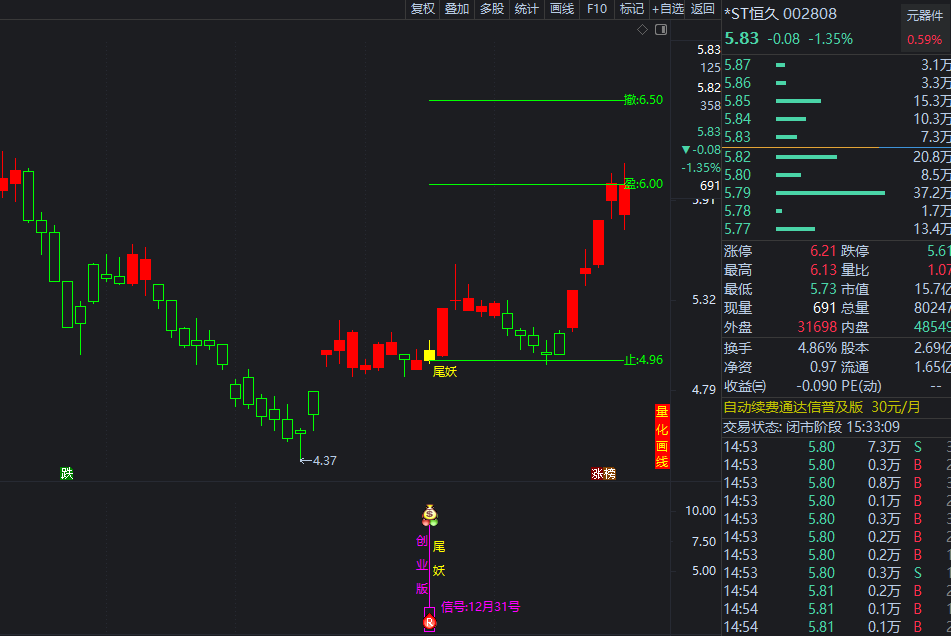This screenshot has height=636, width=951.
Task: Click the 返回 back button
Action: 703,9
